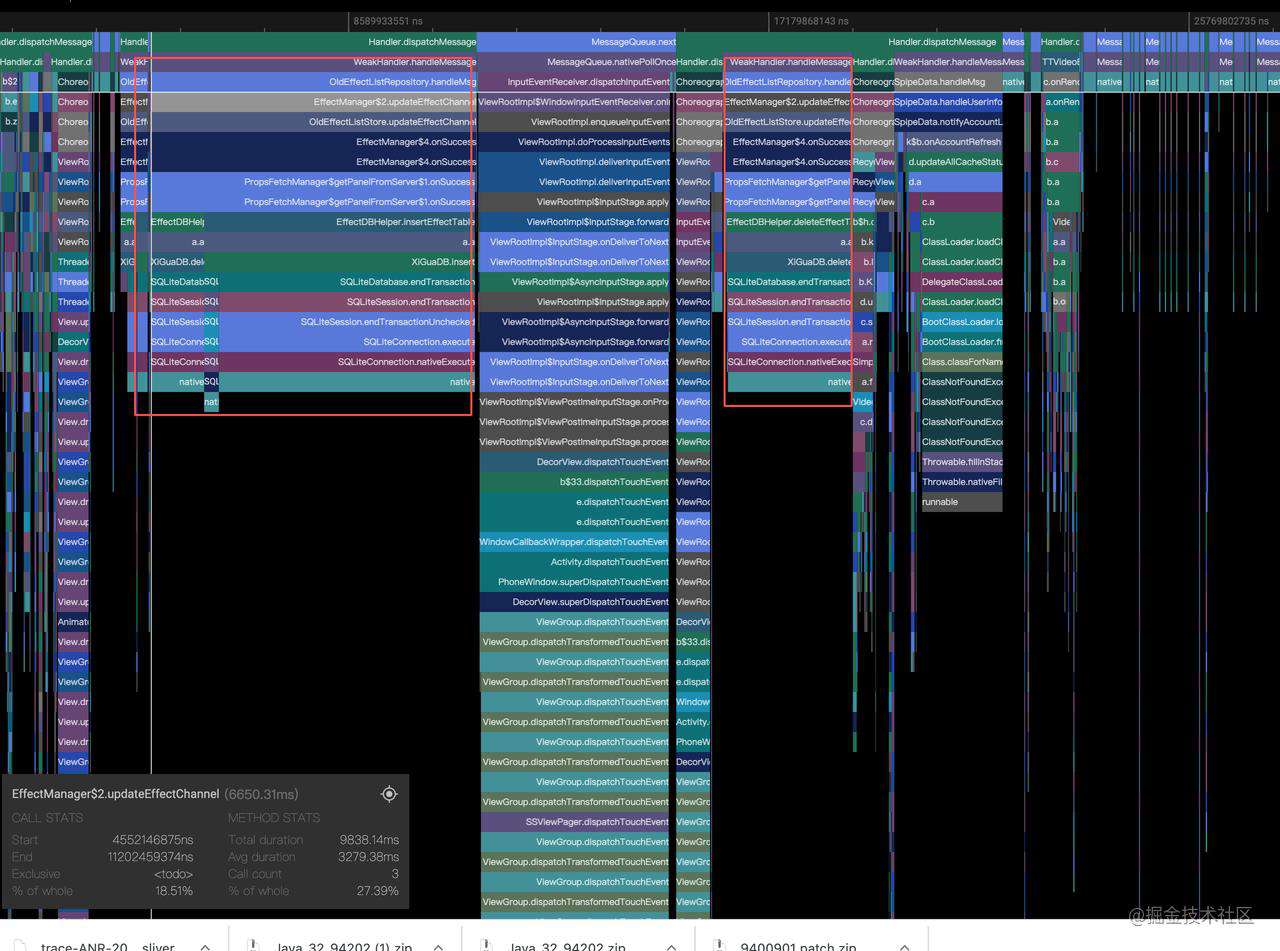Select the b.o frame
This screenshot has height=951, width=1280.
click(x=1059, y=302)
